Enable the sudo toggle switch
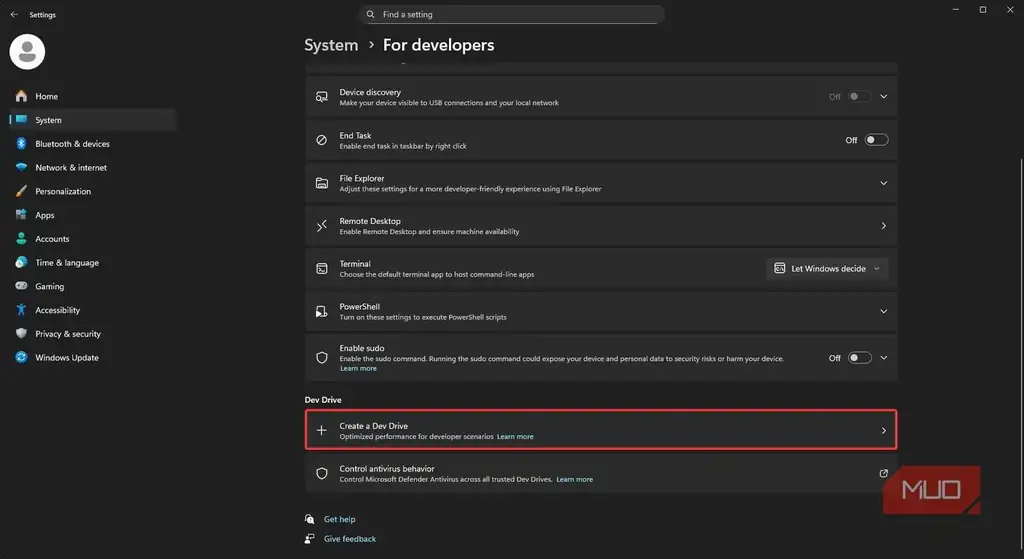Screen dimensions: 1024x559 [x=859, y=357]
